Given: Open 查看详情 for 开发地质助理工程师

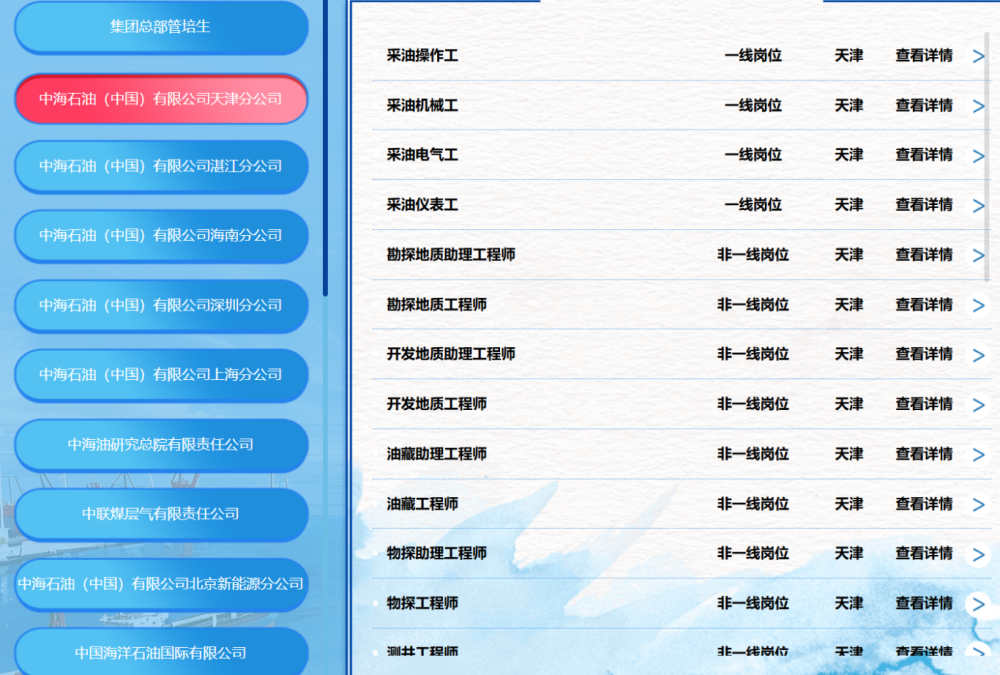Looking at the screenshot, I should [x=923, y=355].
